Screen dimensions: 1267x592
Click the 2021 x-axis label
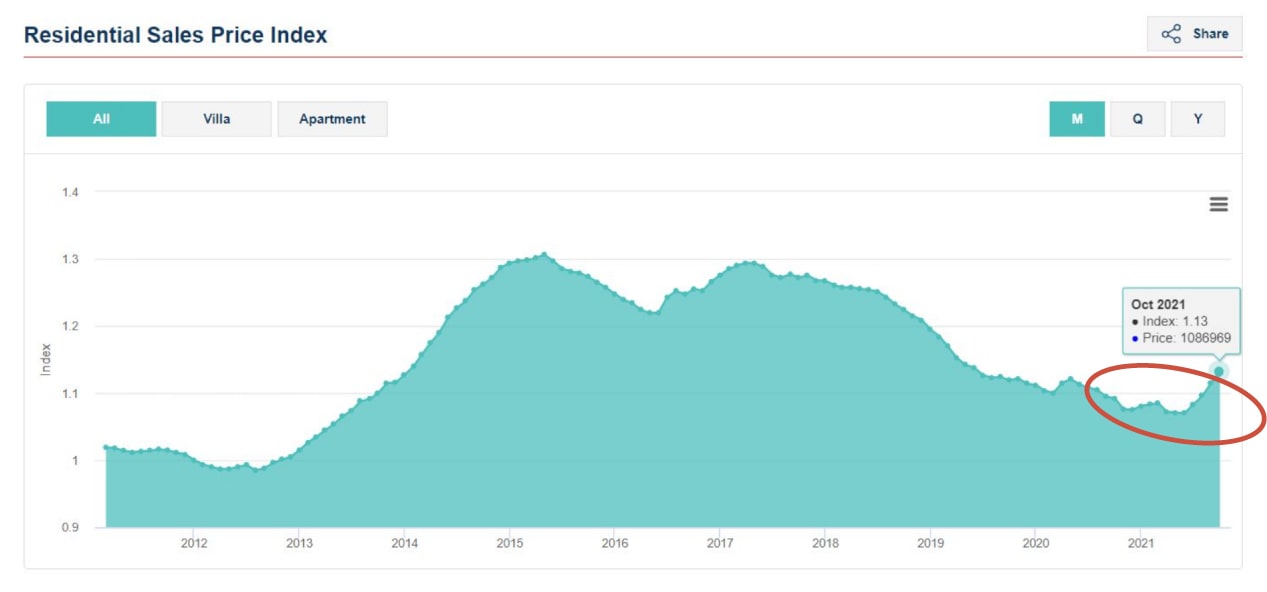[1140, 544]
